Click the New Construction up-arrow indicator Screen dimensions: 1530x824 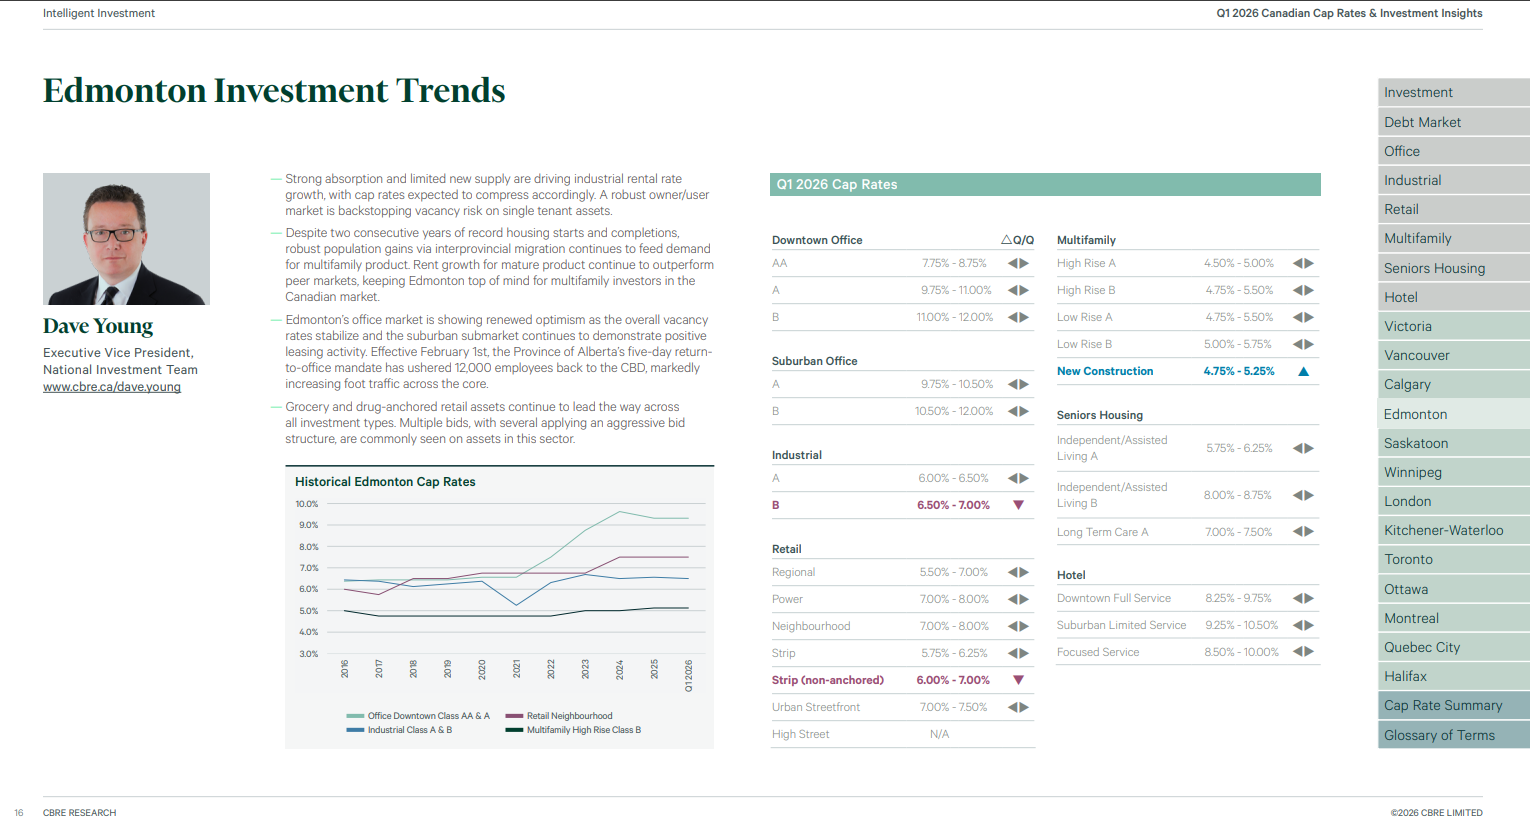pyautogui.click(x=1303, y=371)
